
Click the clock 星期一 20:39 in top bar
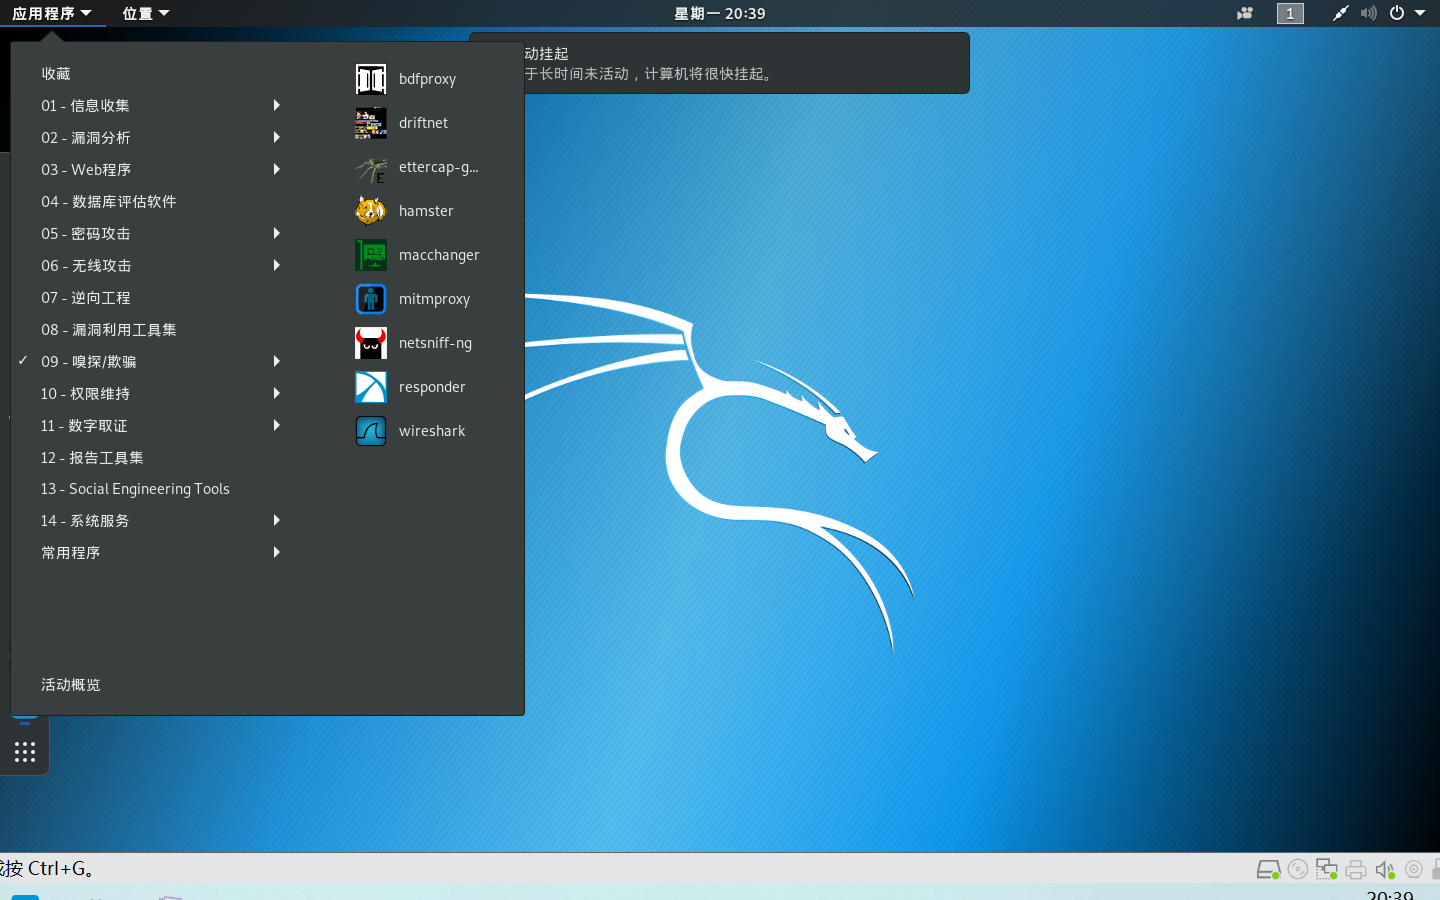(720, 13)
